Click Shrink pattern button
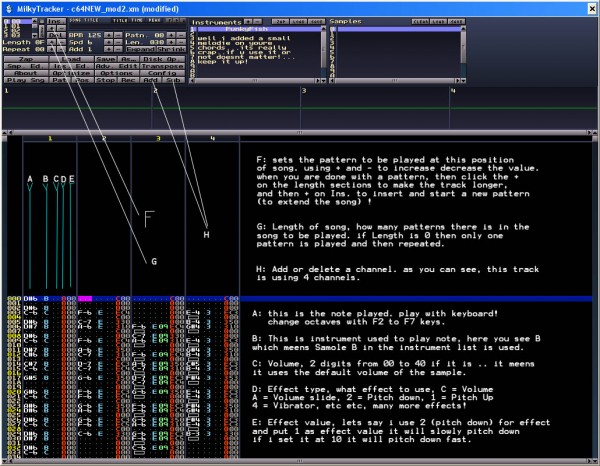Screen dimensions: 600x466 coord(171,49)
